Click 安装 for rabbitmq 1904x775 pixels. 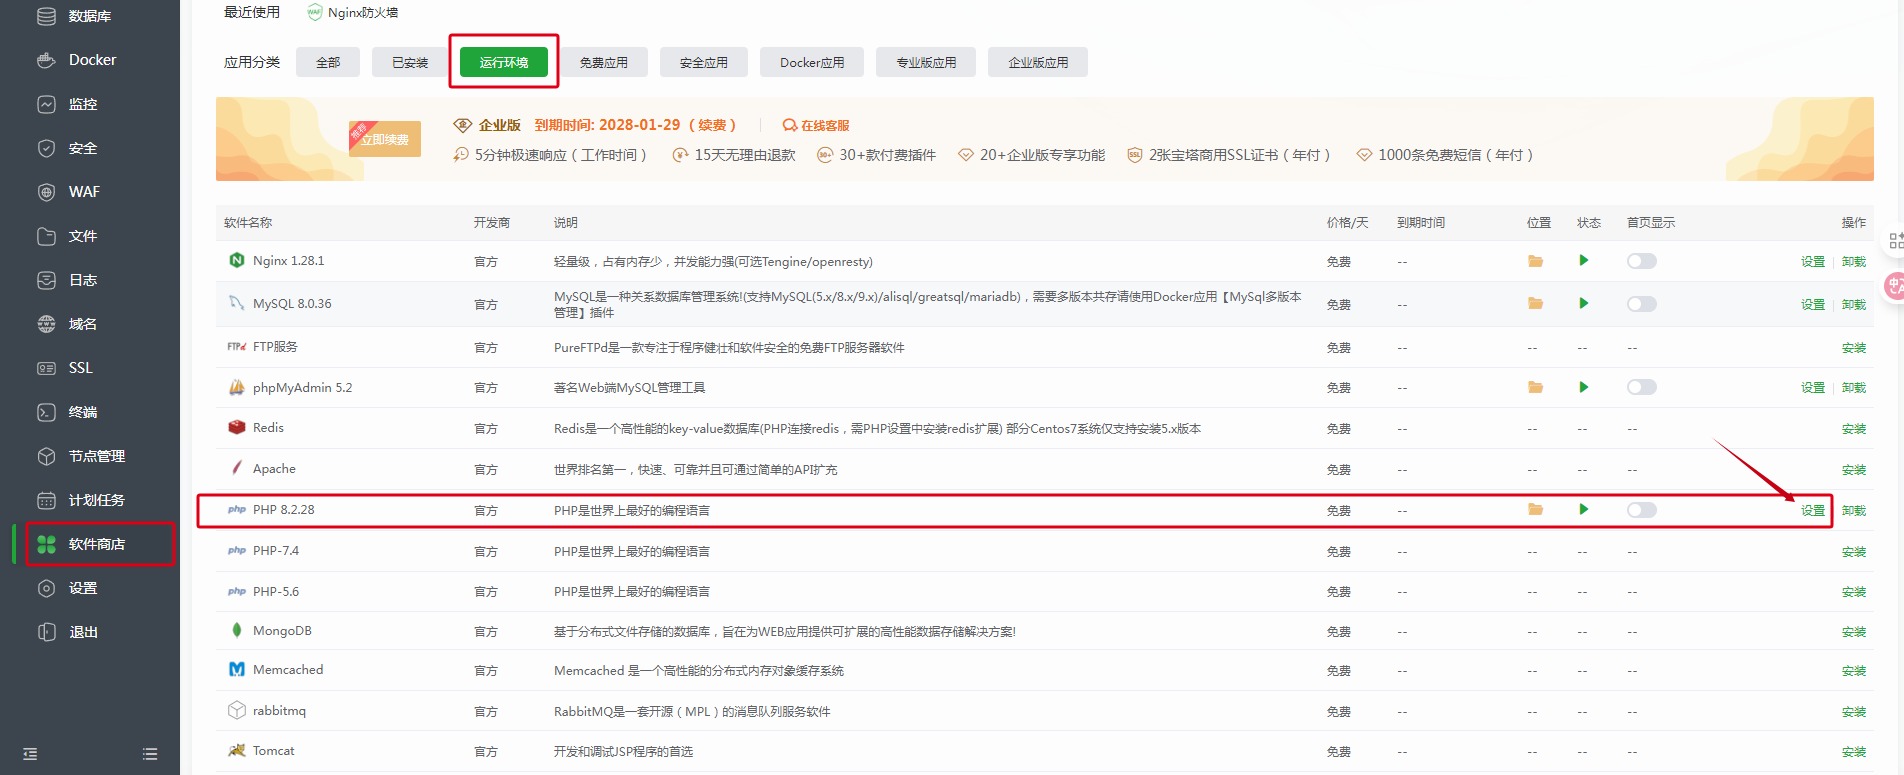1854,712
